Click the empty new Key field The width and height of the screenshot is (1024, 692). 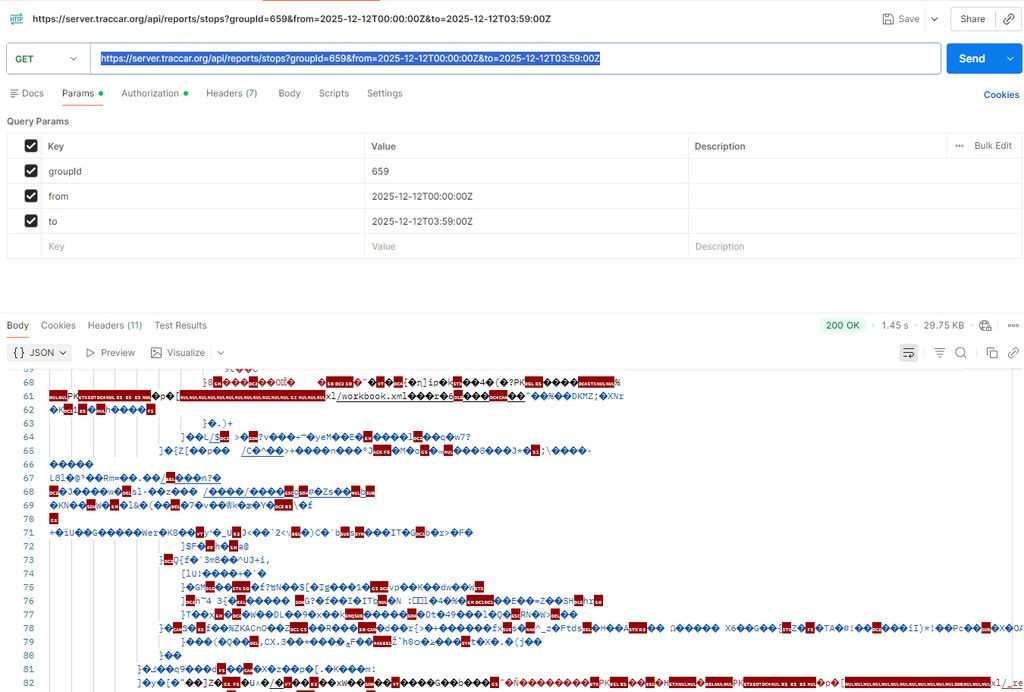(203, 246)
